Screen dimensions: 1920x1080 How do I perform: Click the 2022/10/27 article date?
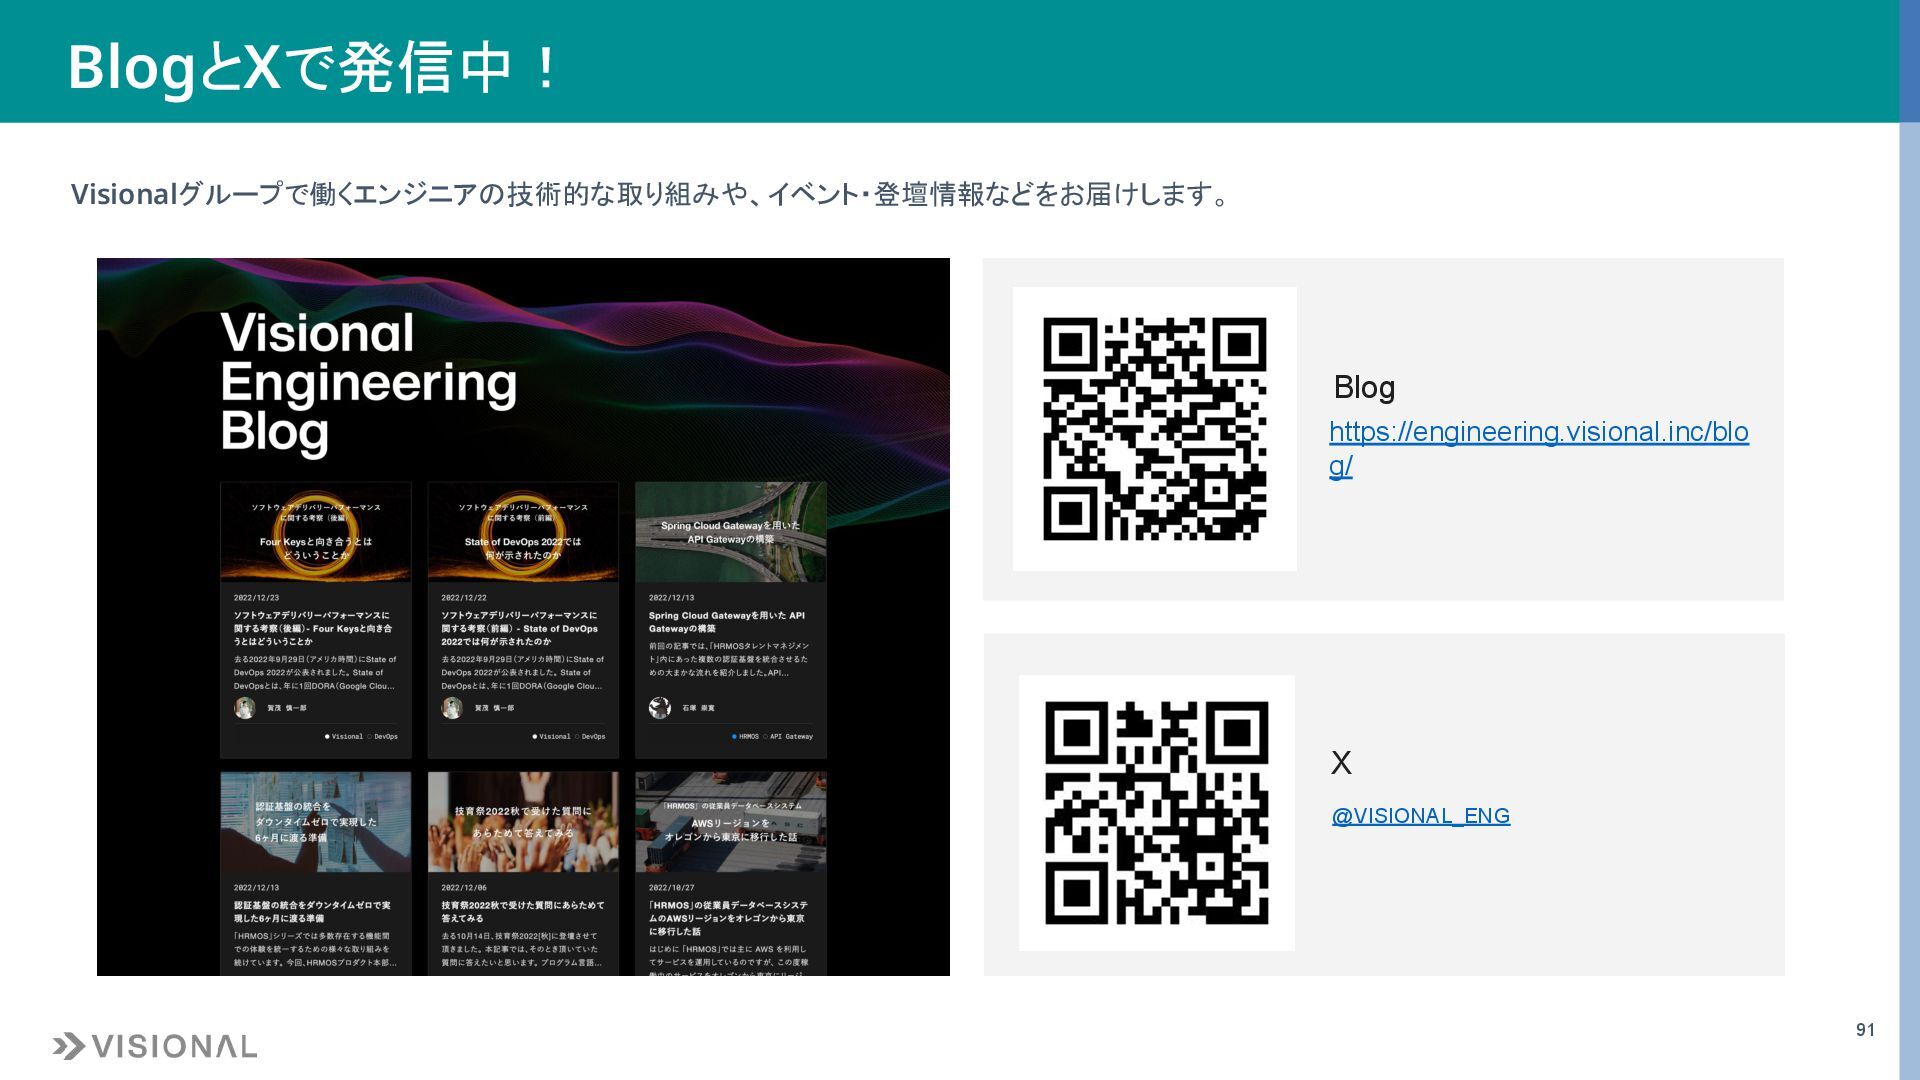click(672, 888)
